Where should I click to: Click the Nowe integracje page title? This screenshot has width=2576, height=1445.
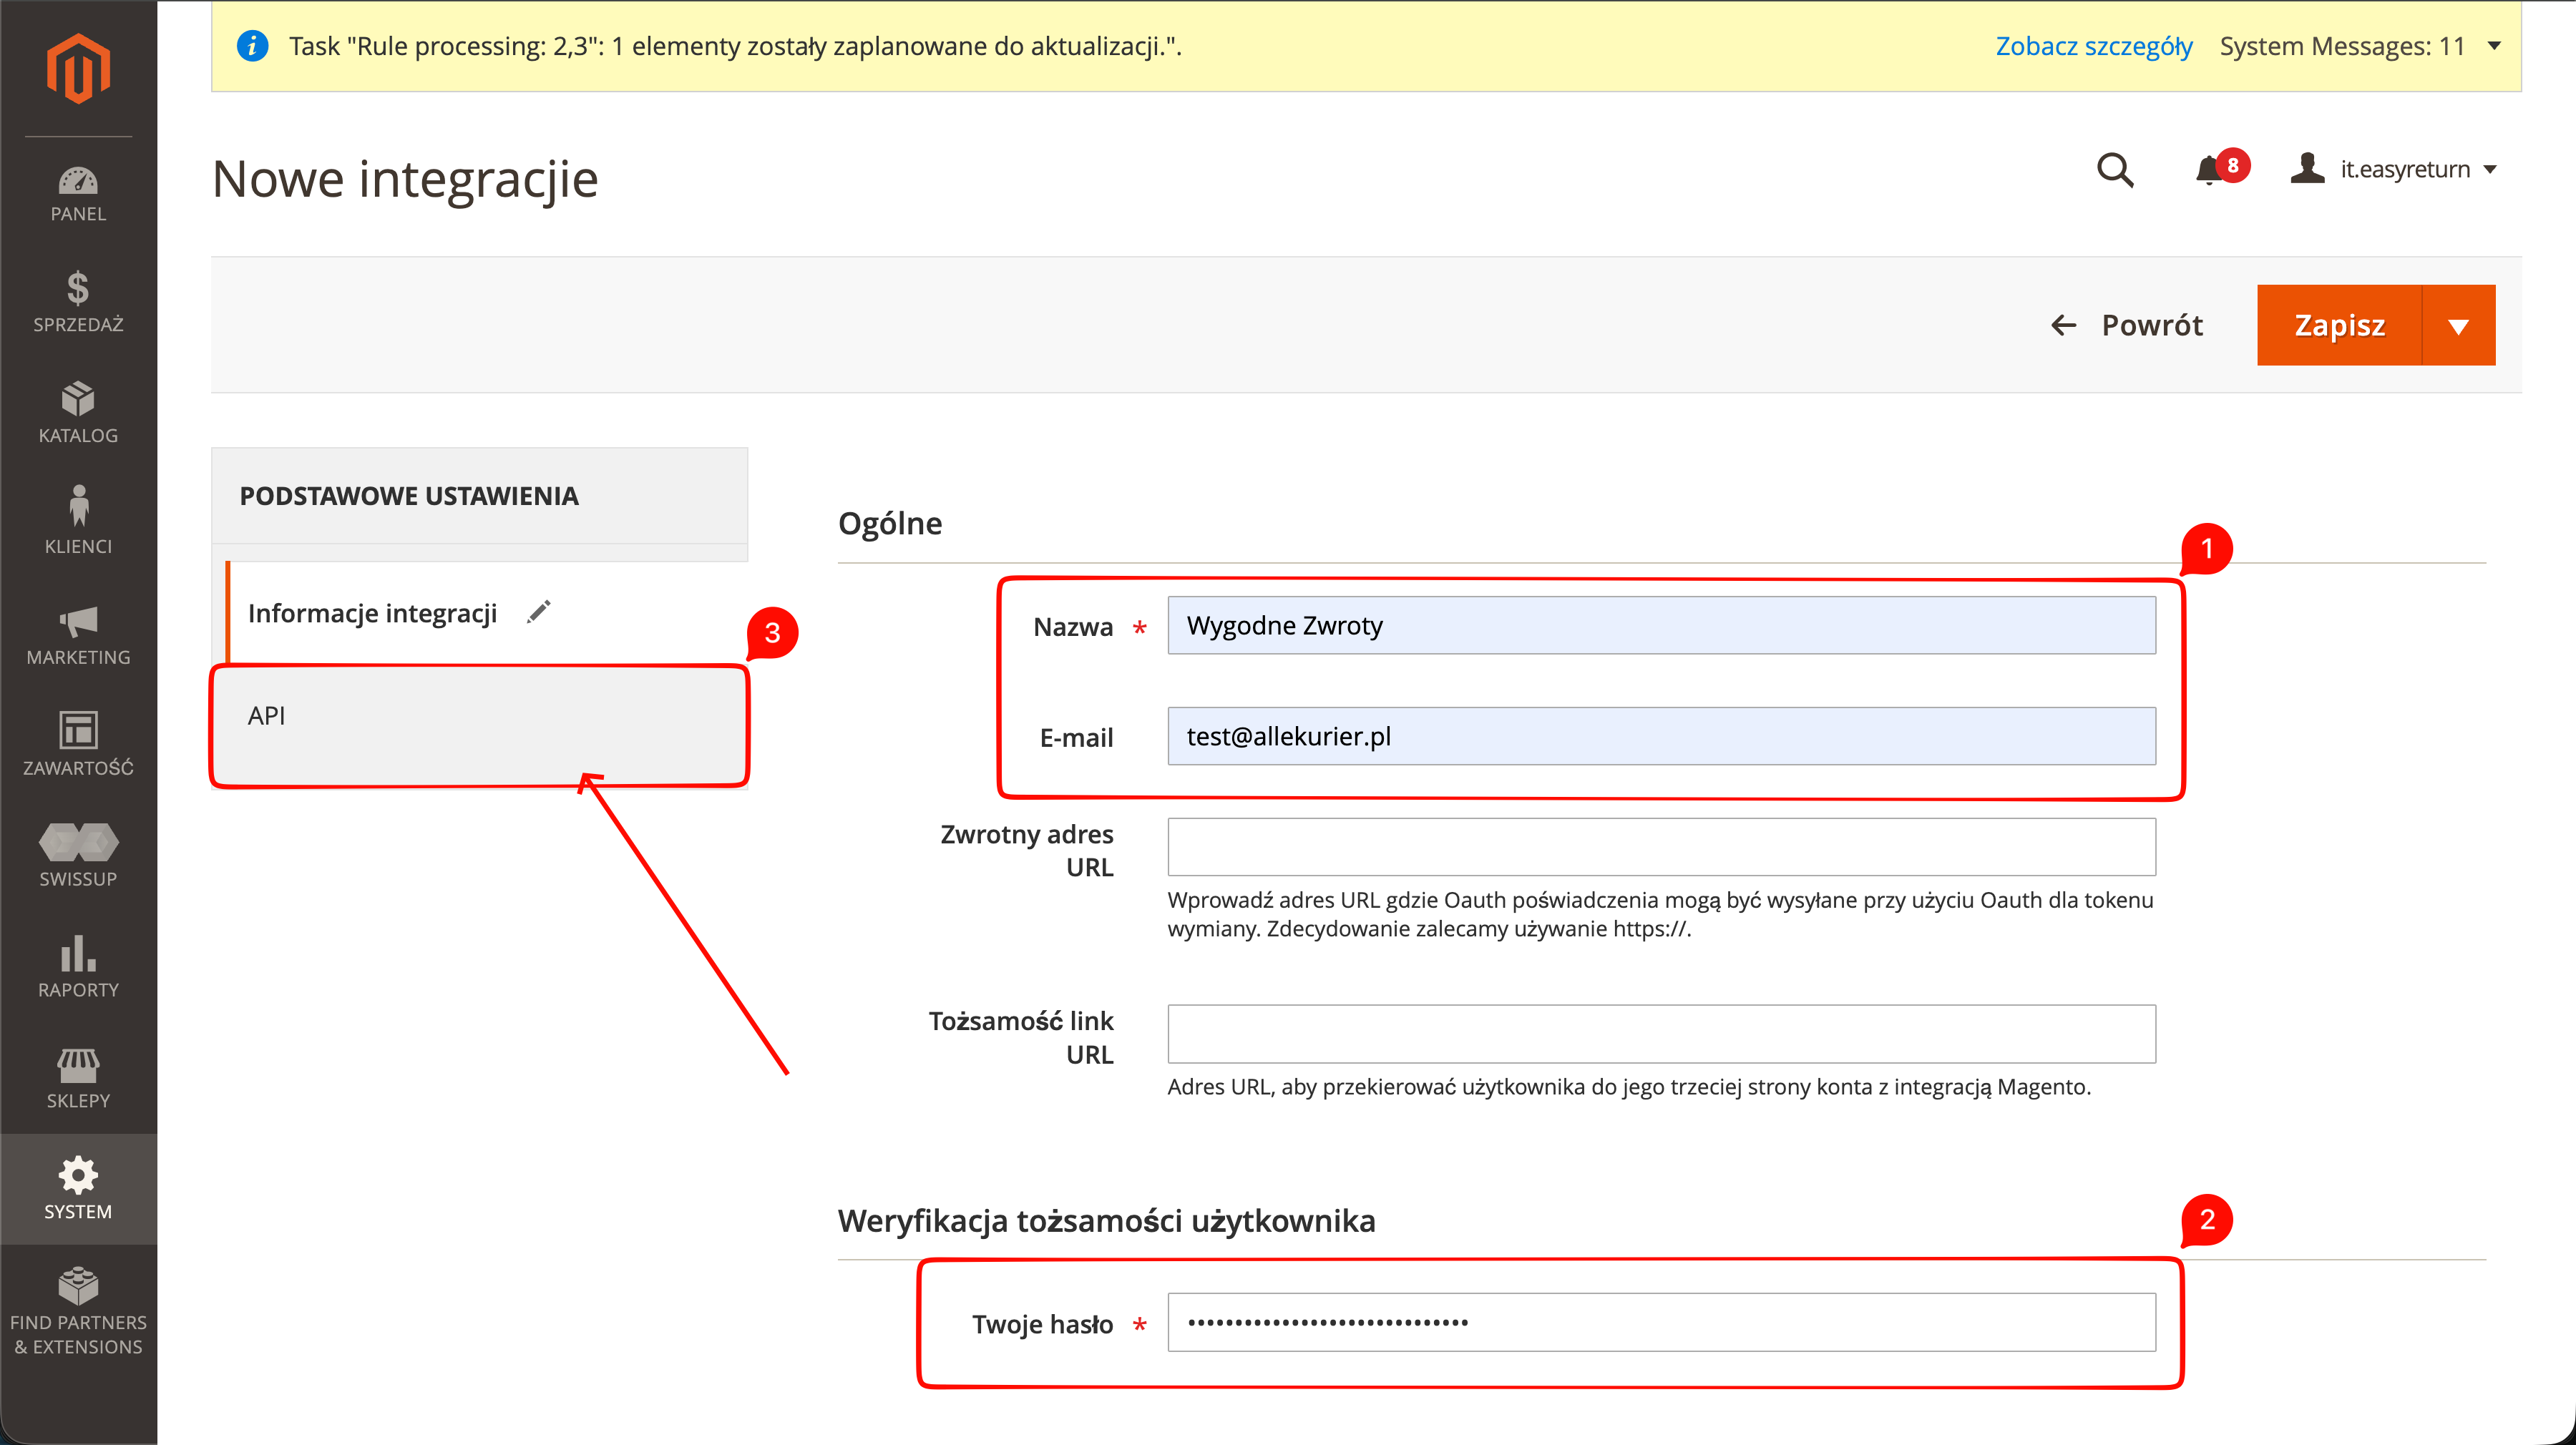405,180
